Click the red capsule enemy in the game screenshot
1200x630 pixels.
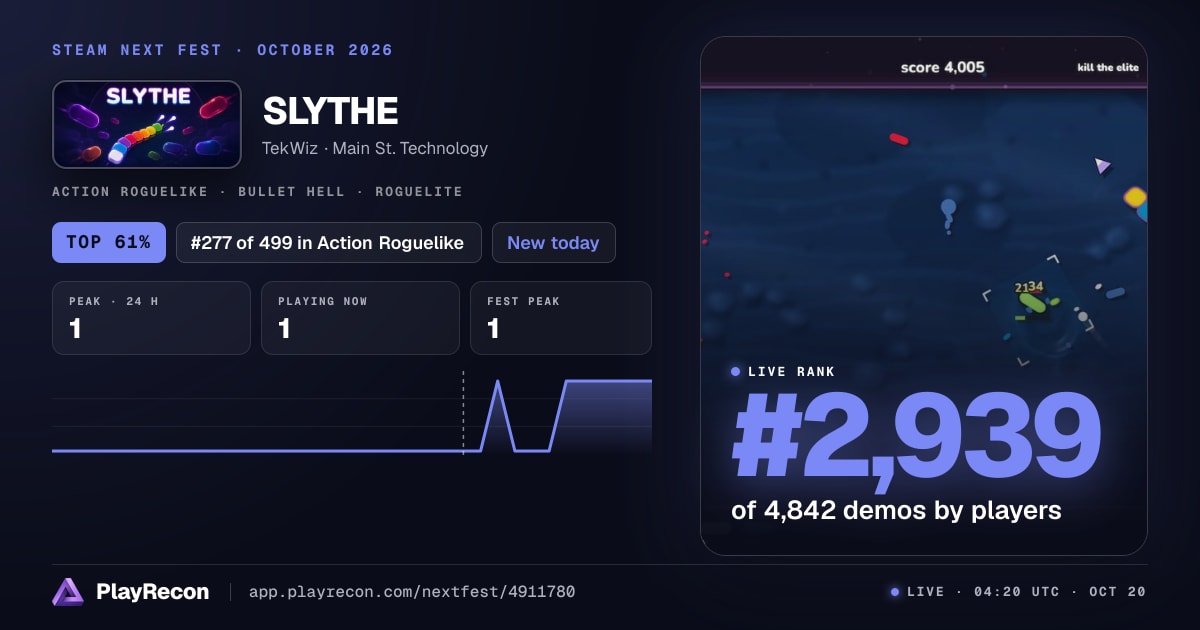[899, 139]
